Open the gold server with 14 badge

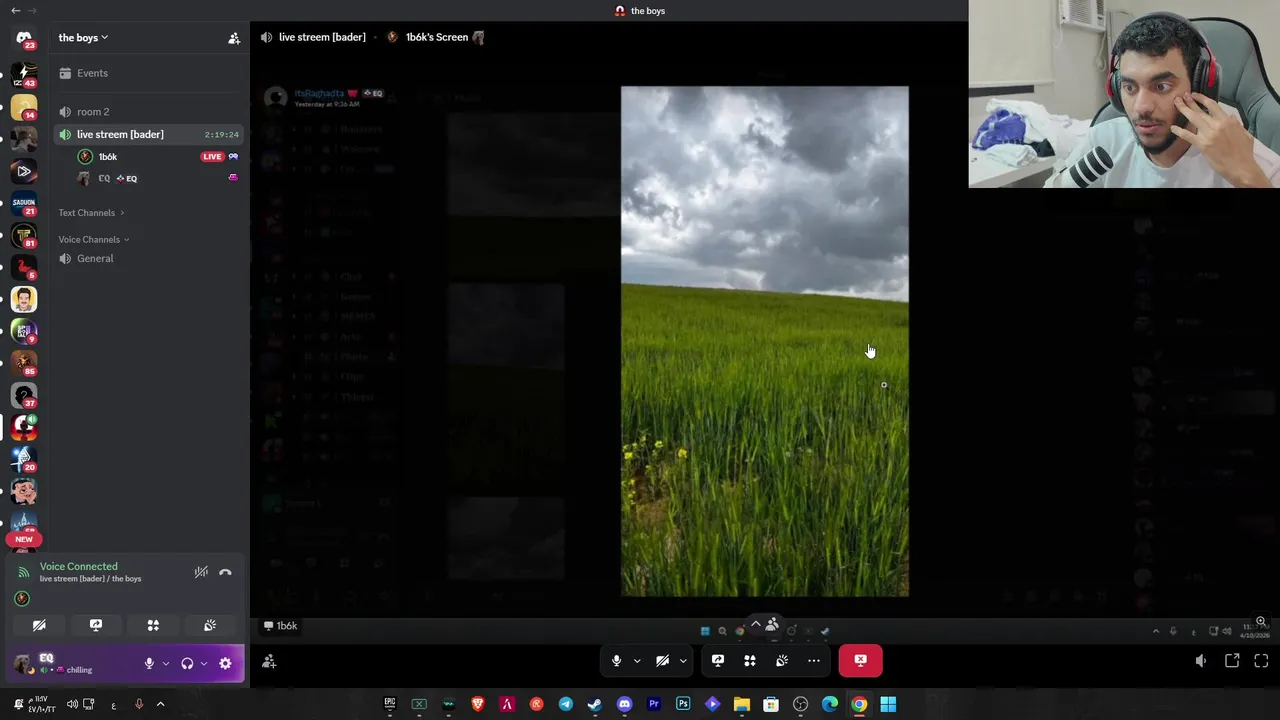(x=24, y=106)
